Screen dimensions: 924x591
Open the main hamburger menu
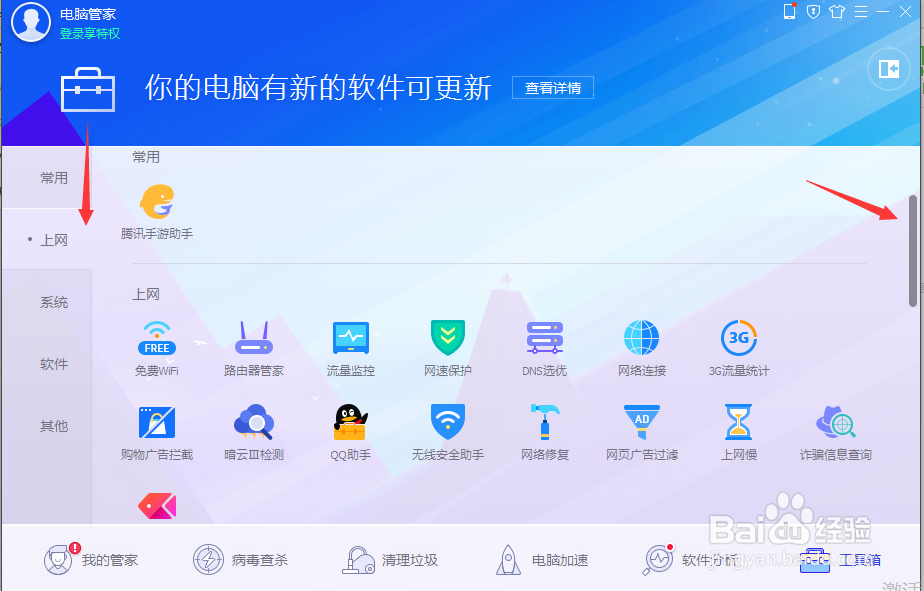pos(862,12)
